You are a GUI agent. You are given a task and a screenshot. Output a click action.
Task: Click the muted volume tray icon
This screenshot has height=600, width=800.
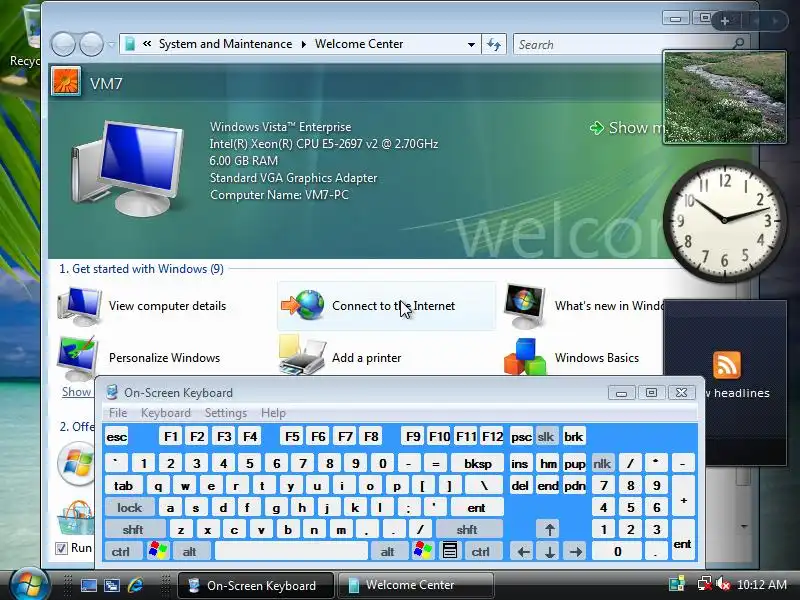point(722,584)
